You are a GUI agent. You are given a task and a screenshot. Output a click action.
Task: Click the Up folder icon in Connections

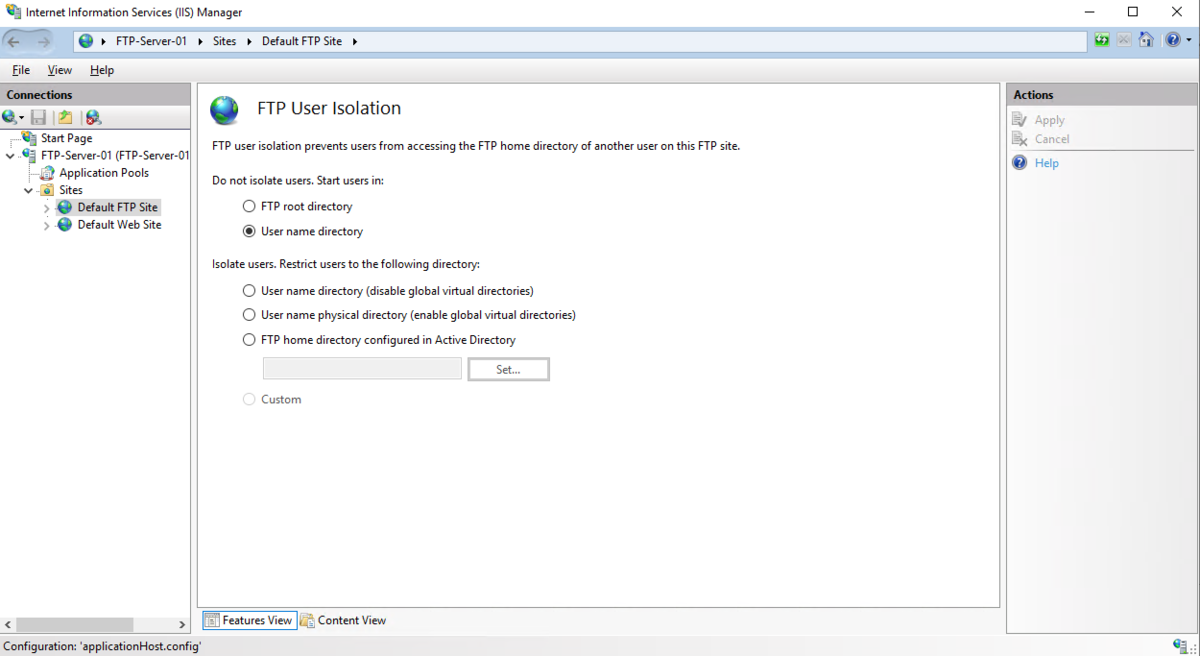[65, 118]
